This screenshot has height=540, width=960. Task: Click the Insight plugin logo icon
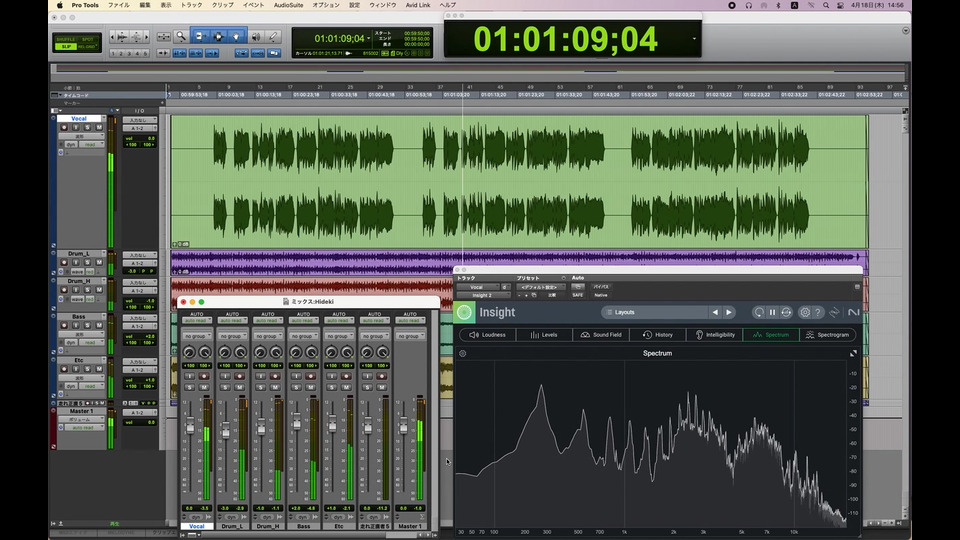(x=464, y=312)
